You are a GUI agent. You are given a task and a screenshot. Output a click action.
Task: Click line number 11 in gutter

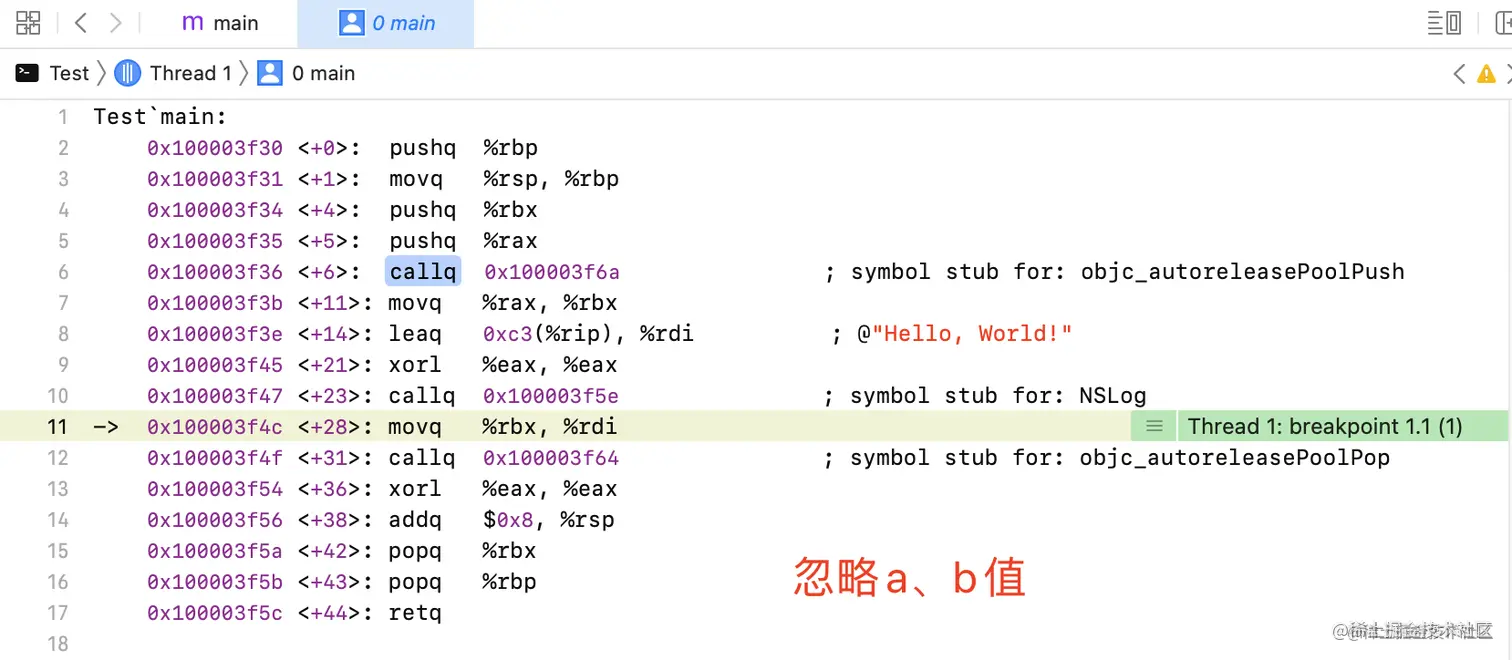57,427
